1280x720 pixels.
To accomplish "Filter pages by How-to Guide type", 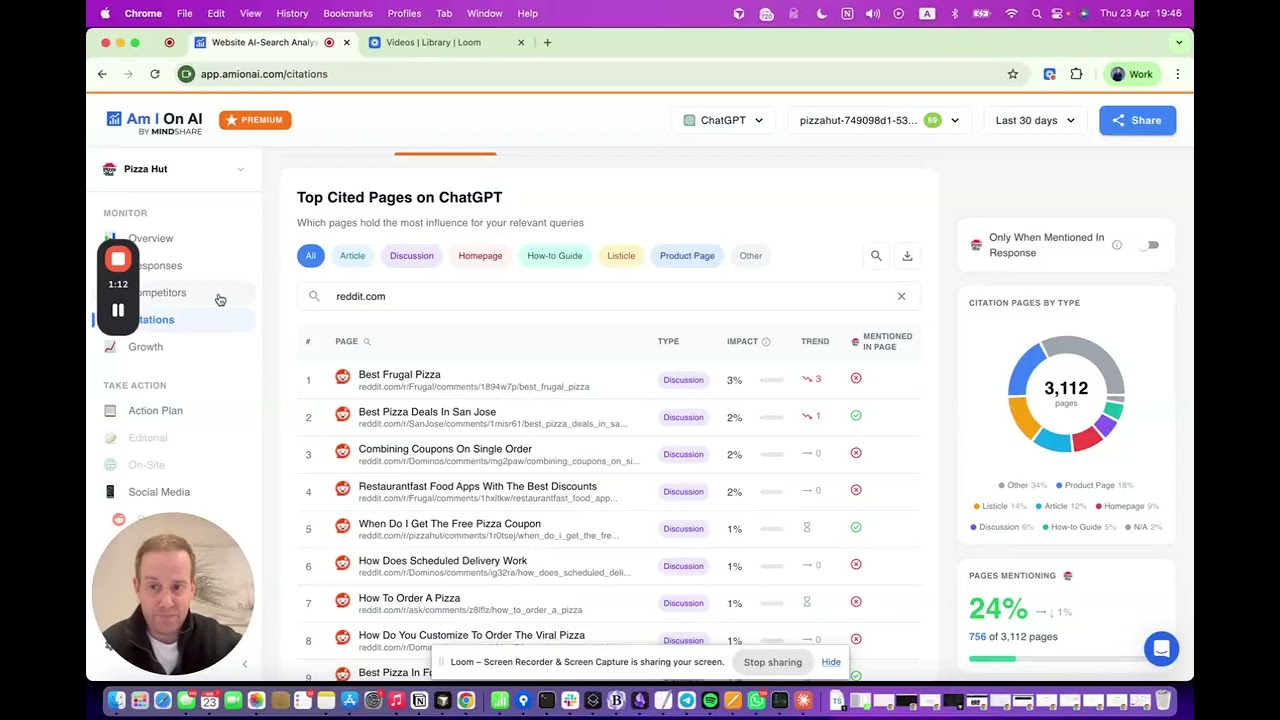I will (x=555, y=256).
